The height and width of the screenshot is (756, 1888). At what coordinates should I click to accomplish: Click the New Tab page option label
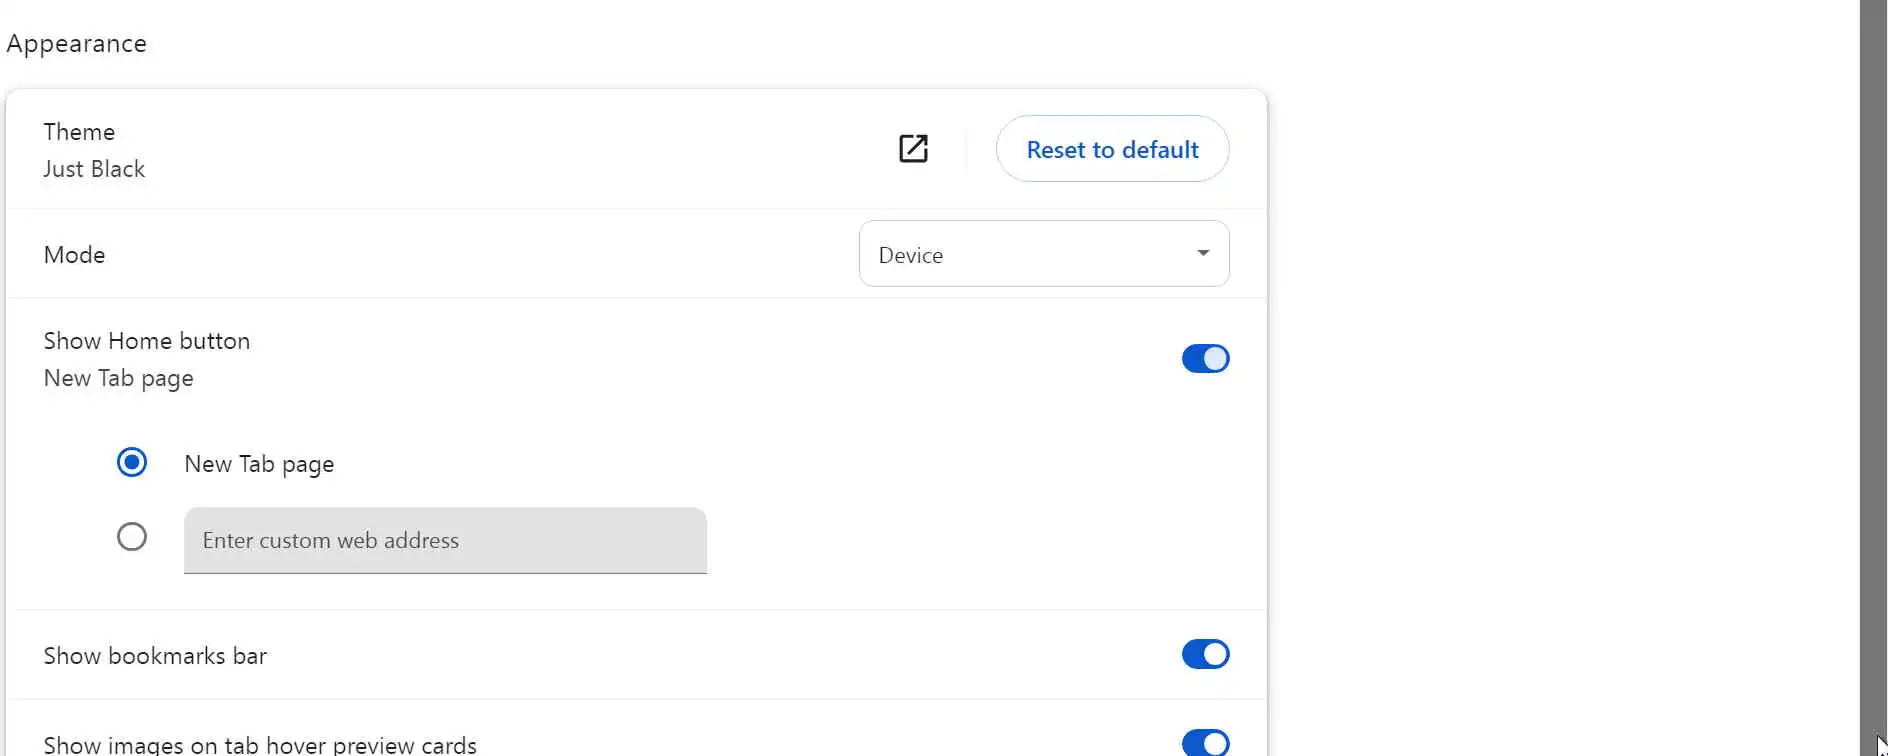[x=259, y=464]
